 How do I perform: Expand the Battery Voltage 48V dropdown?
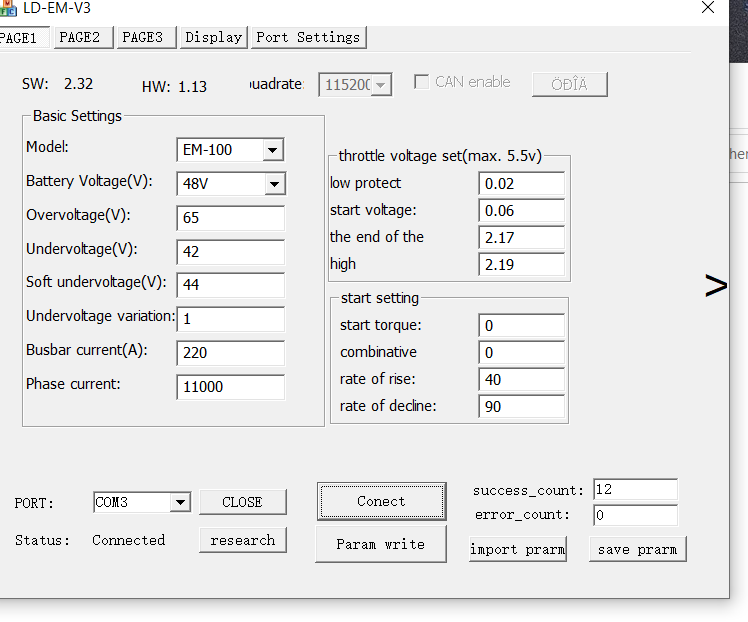(274, 184)
